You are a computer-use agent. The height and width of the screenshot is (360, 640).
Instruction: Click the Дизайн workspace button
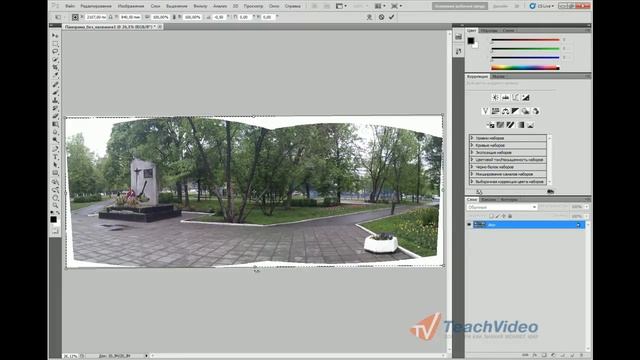tap(500, 6)
